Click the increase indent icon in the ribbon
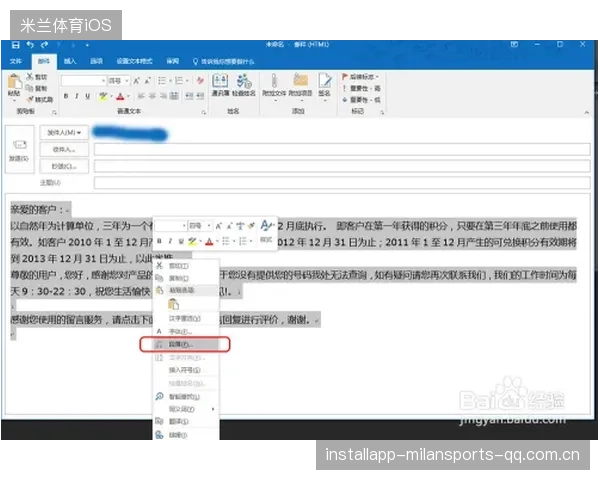 (200, 96)
